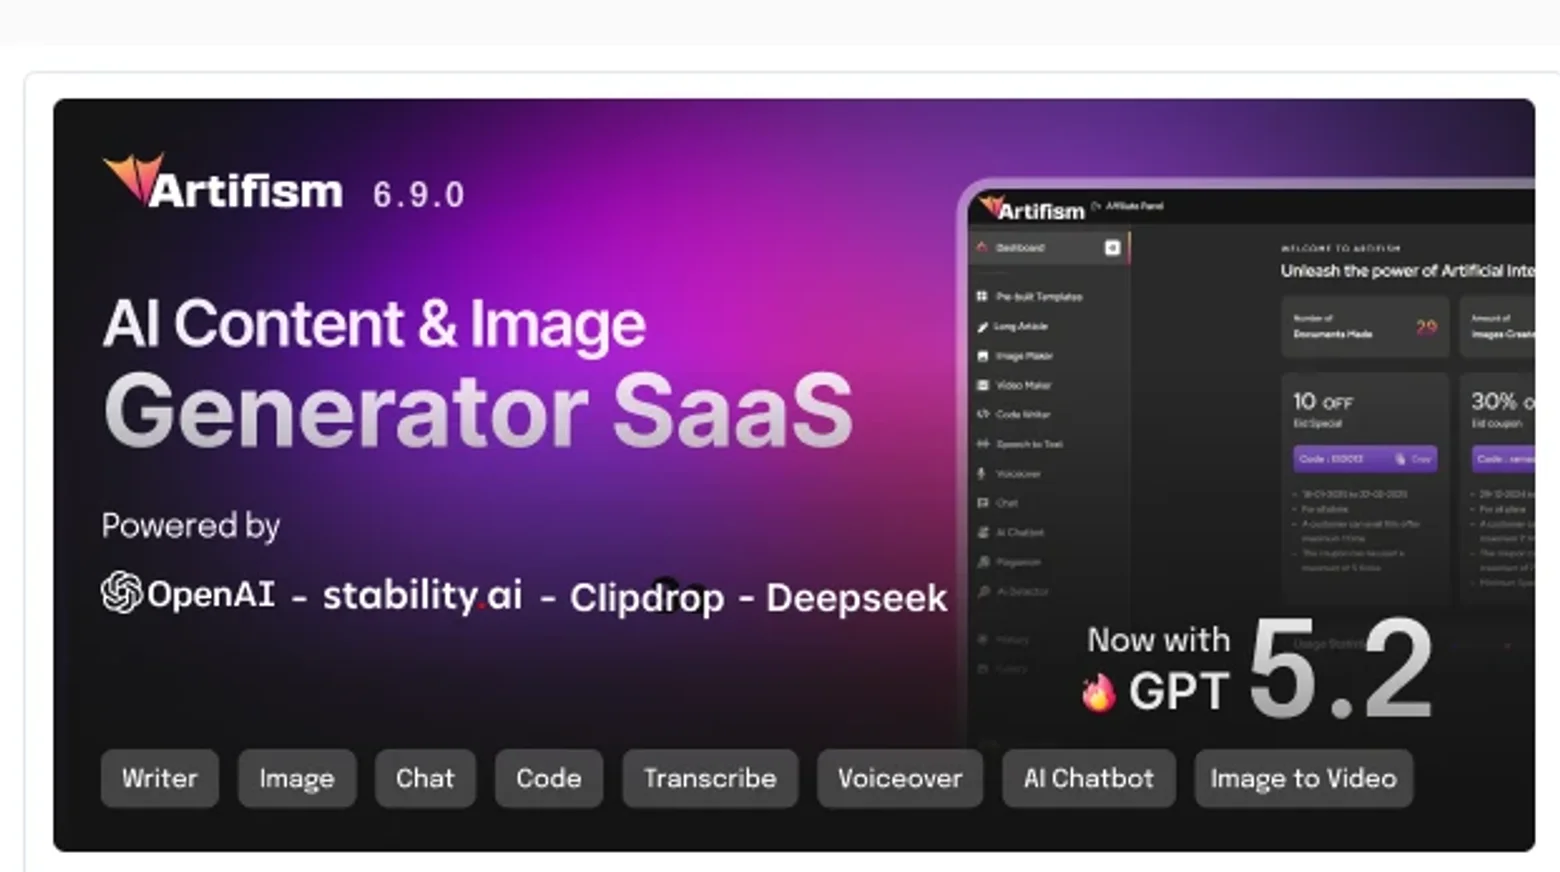Viewport: 1560px width, 872px height.
Task: Select the Writer feature pill
Action: [x=160, y=778]
